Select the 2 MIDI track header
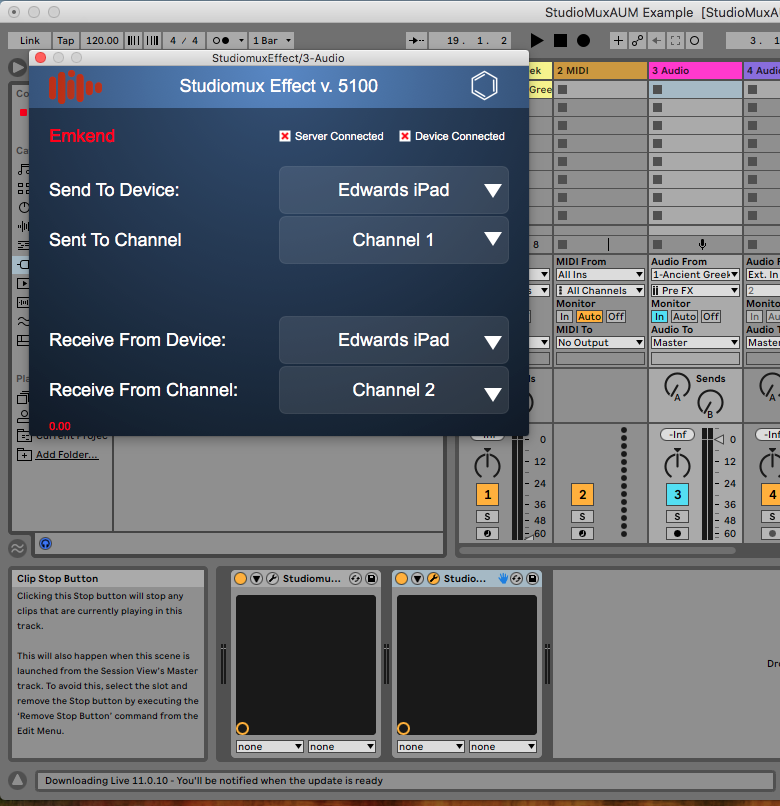780x806 pixels. pos(600,70)
